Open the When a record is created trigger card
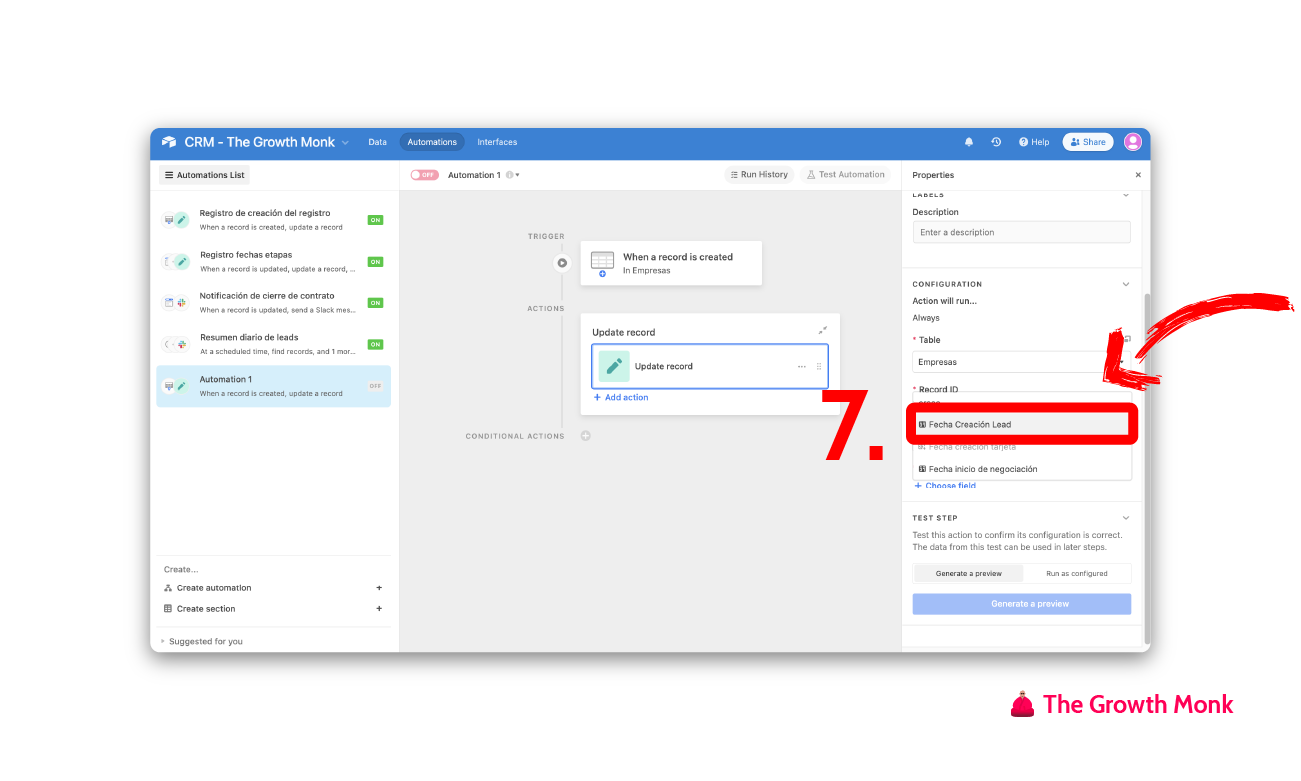This screenshot has width=1301, height=781. click(671, 263)
